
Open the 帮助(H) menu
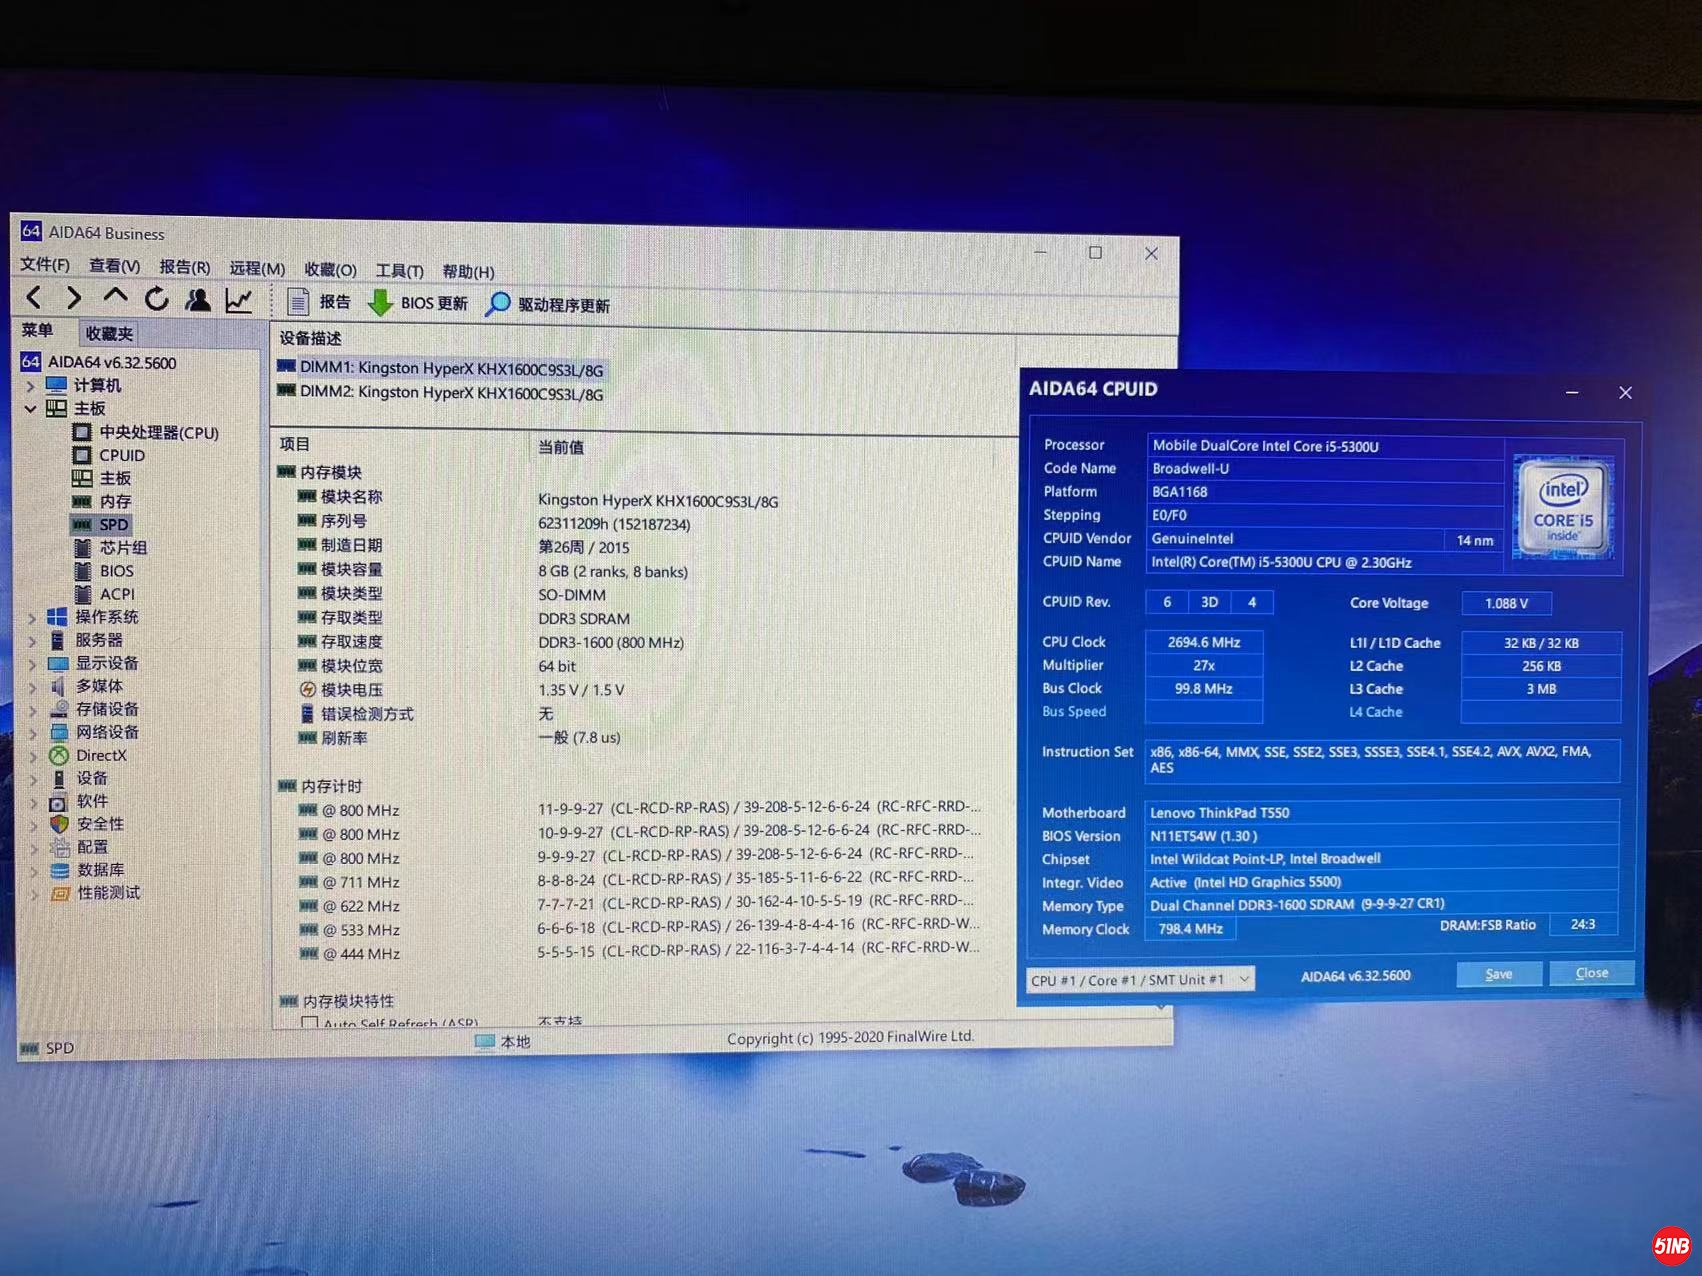[468, 272]
